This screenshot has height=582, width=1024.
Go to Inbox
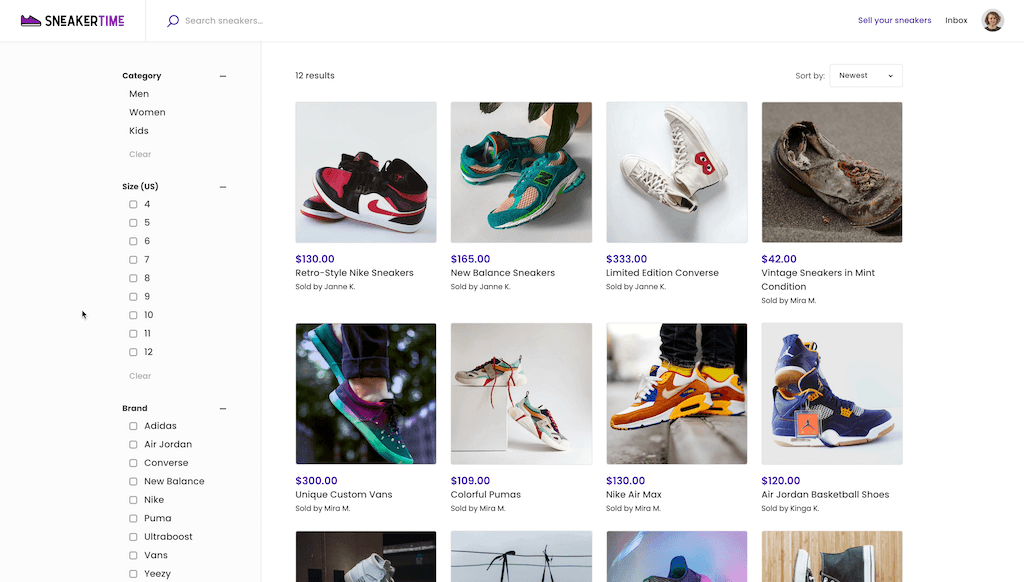956,20
